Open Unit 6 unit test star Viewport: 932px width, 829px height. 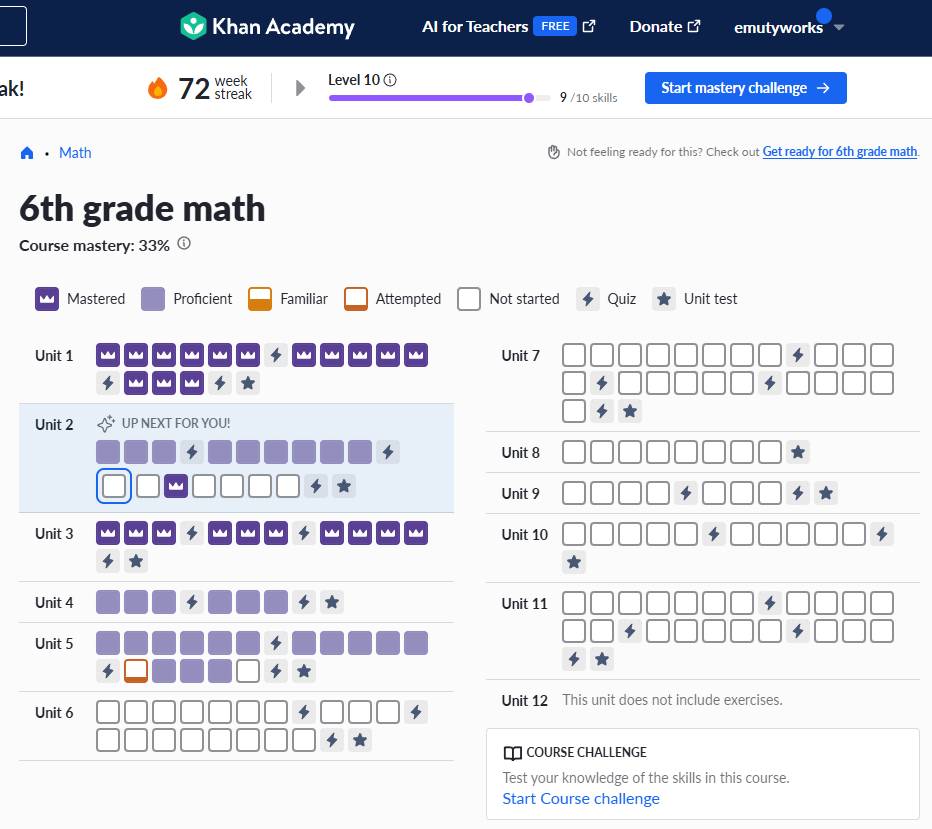click(x=360, y=740)
